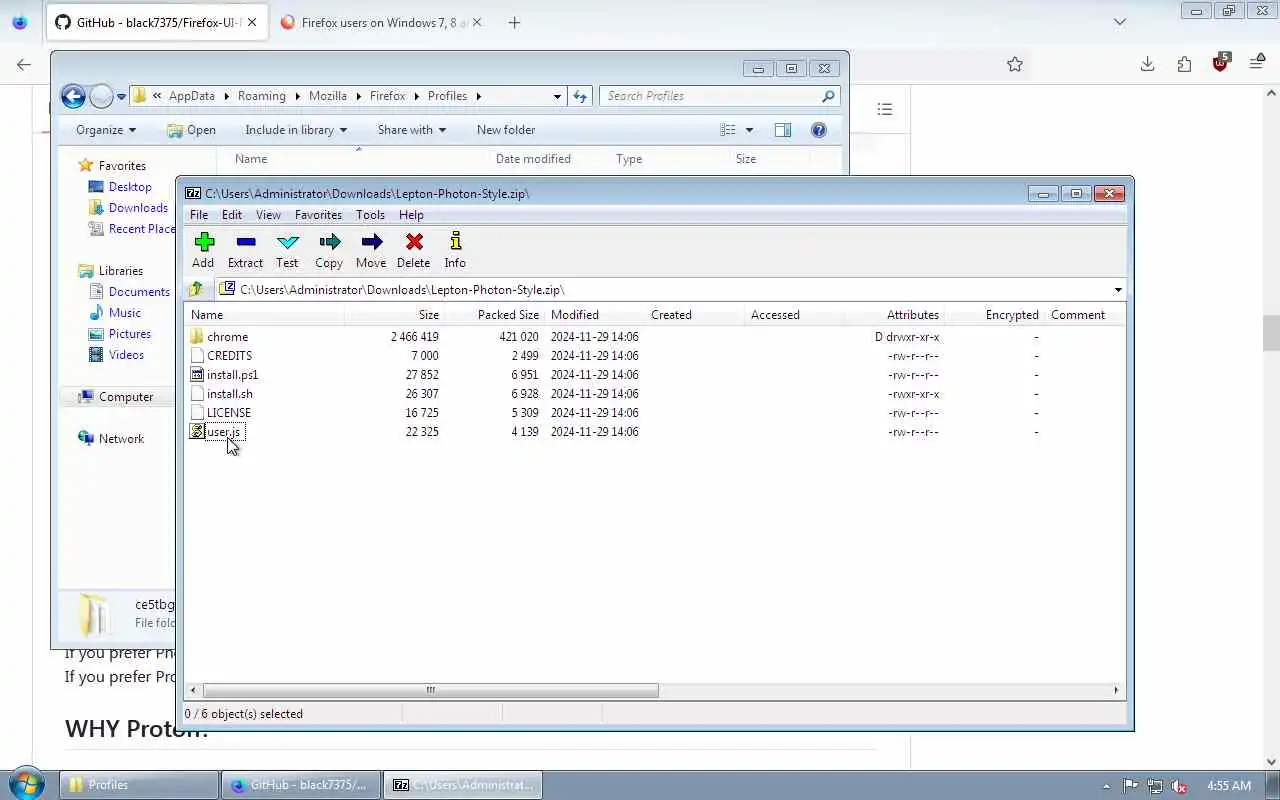Image resolution: width=1280 pixels, height=800 pixels.
Task: Select Computer in Explorer navigation pane
Action: coord(126,397)
